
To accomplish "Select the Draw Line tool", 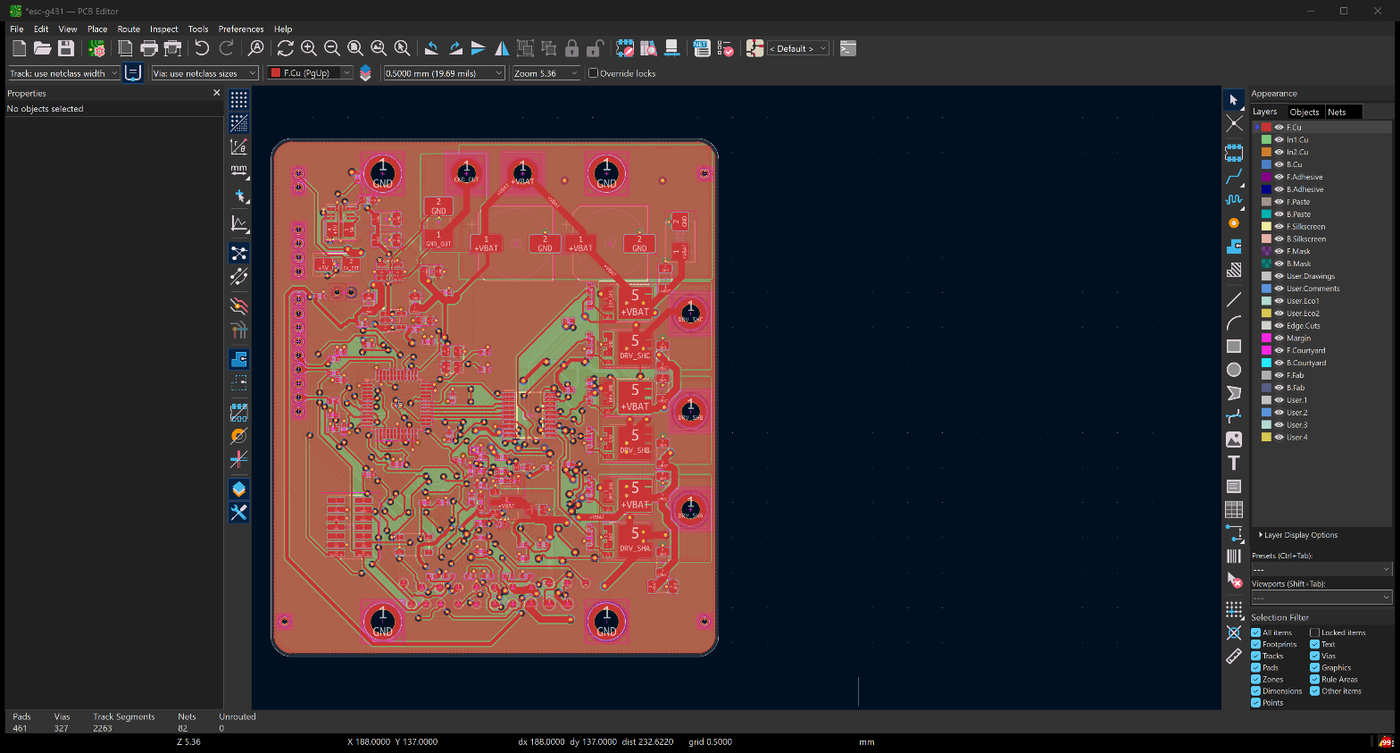I will click(x=1234, y=299).
